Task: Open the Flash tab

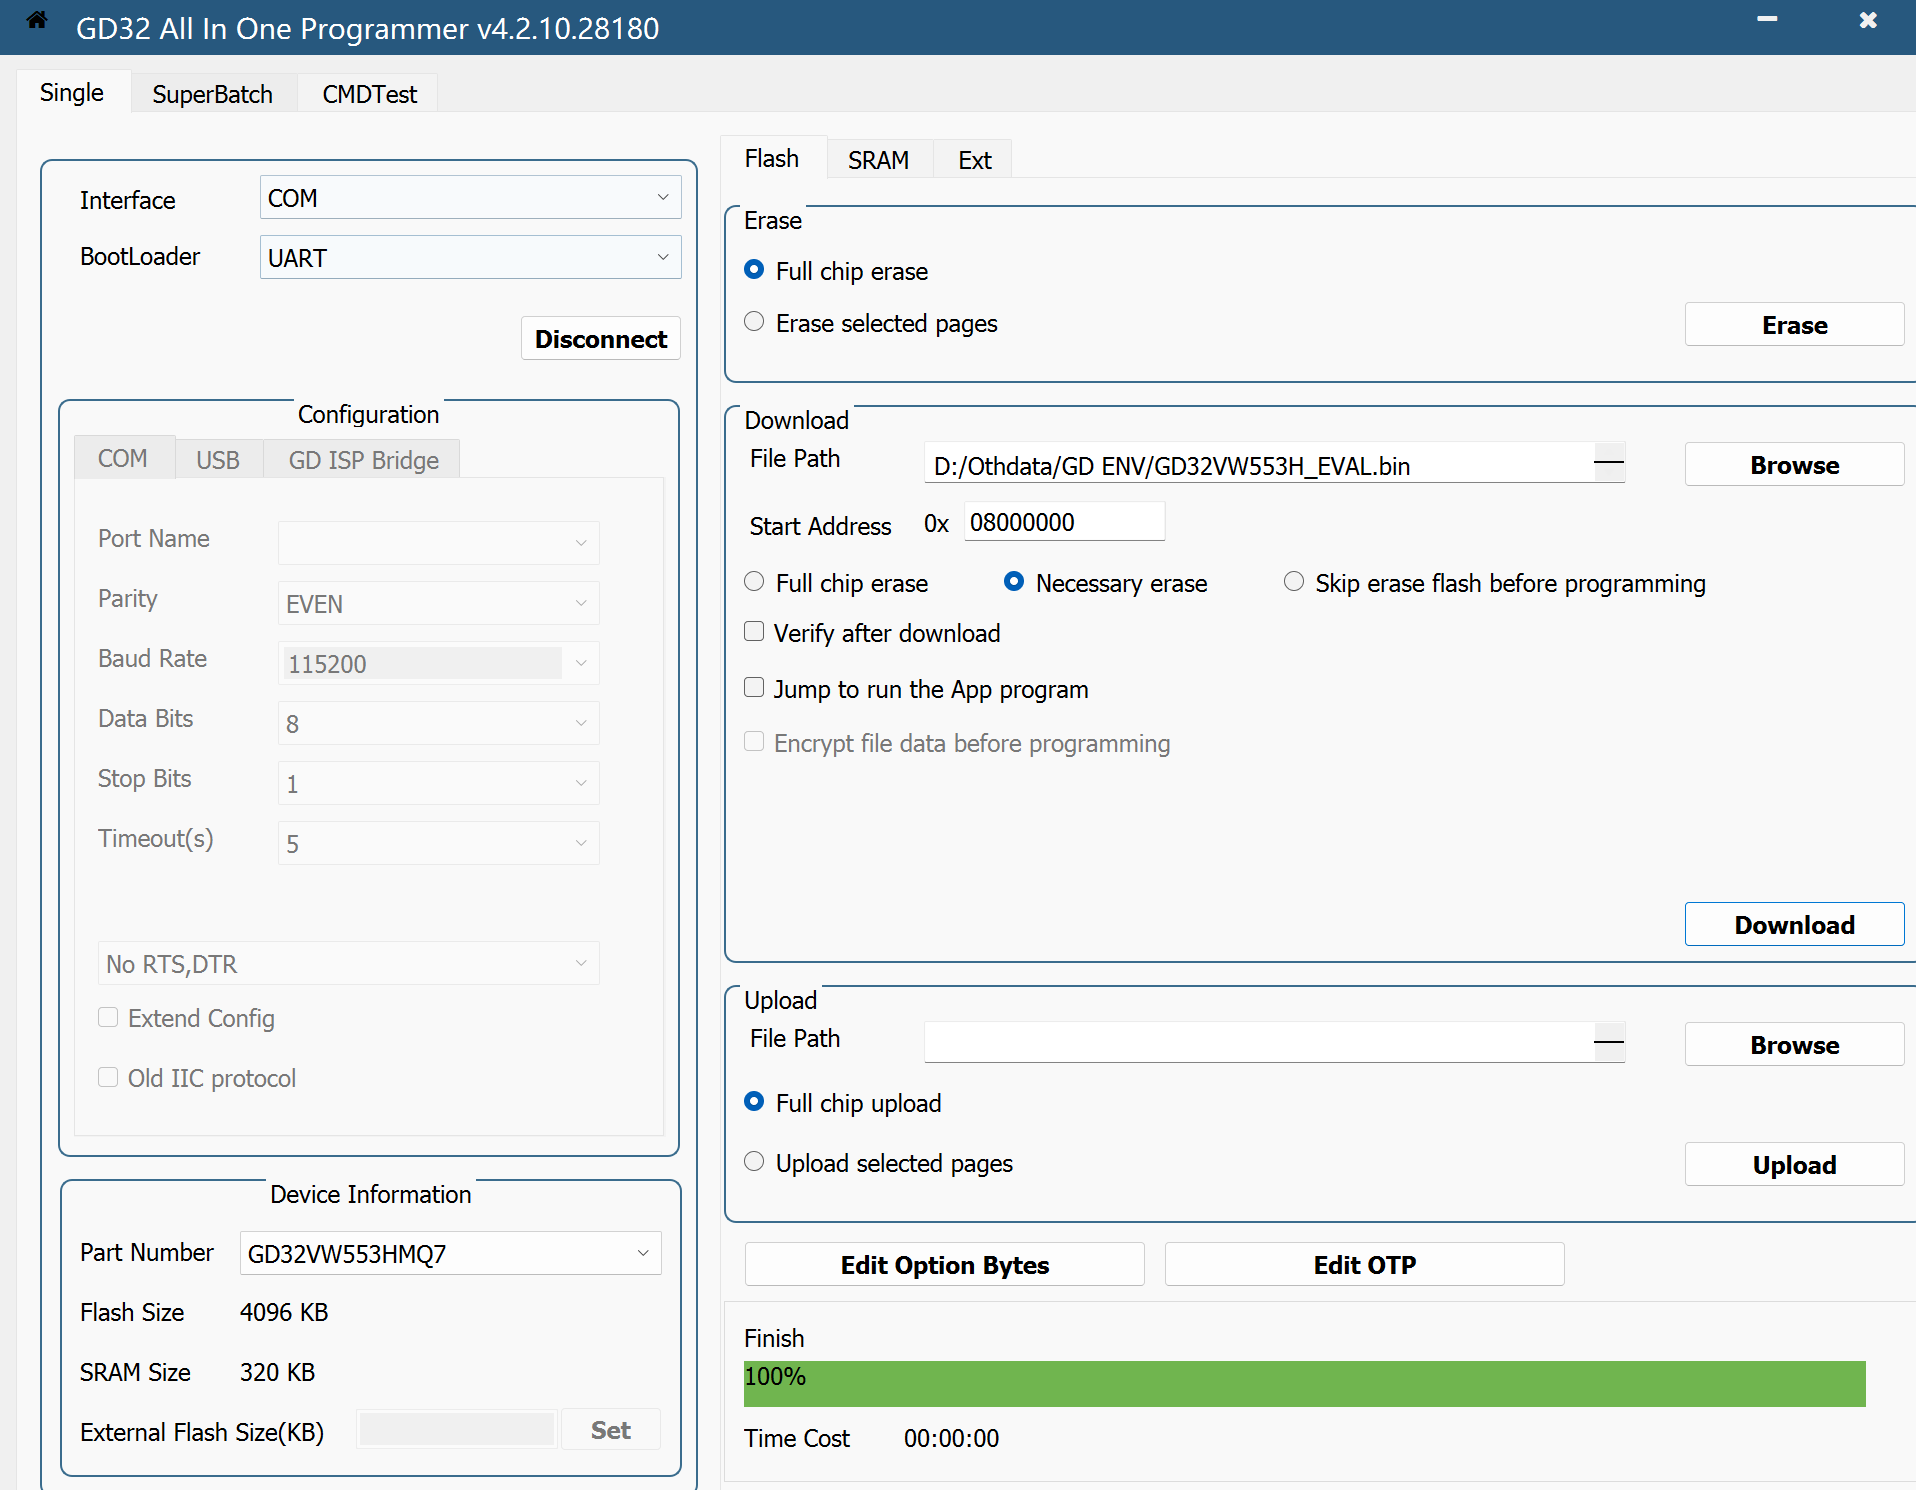Action: pyautogui.click(x=772, y=158)
